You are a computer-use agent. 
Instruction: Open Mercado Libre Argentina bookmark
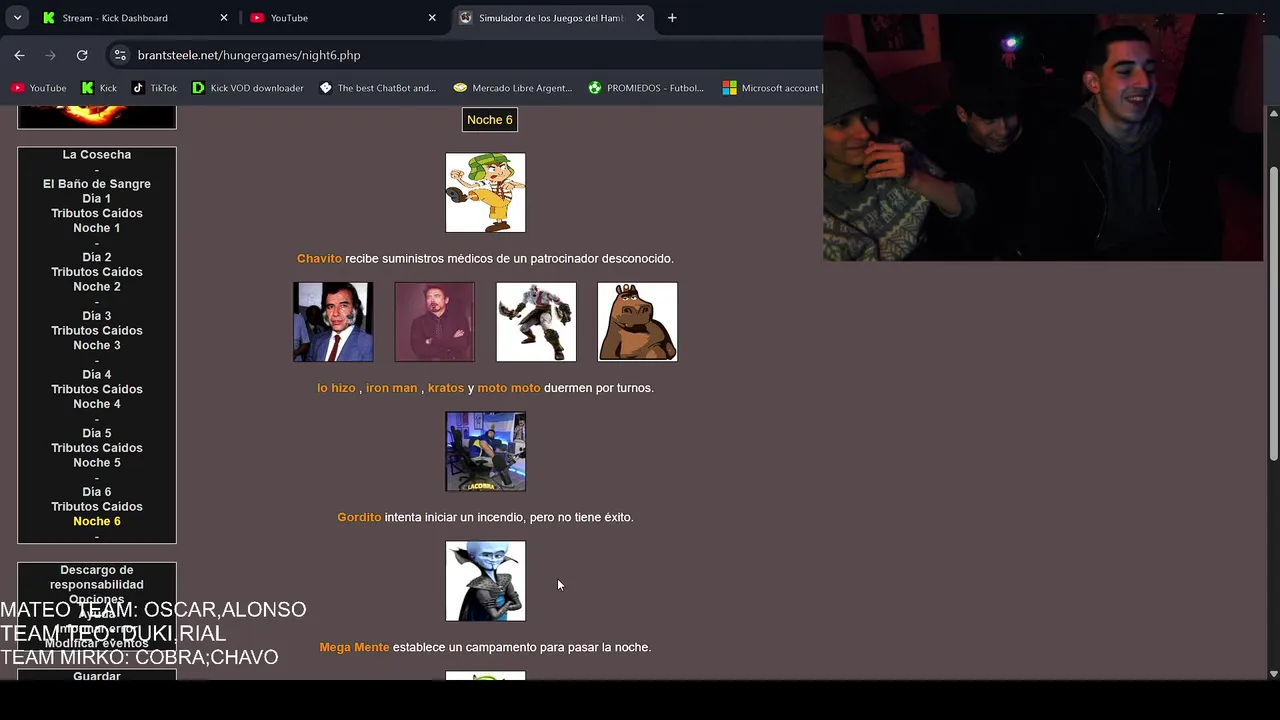[513, 88]
